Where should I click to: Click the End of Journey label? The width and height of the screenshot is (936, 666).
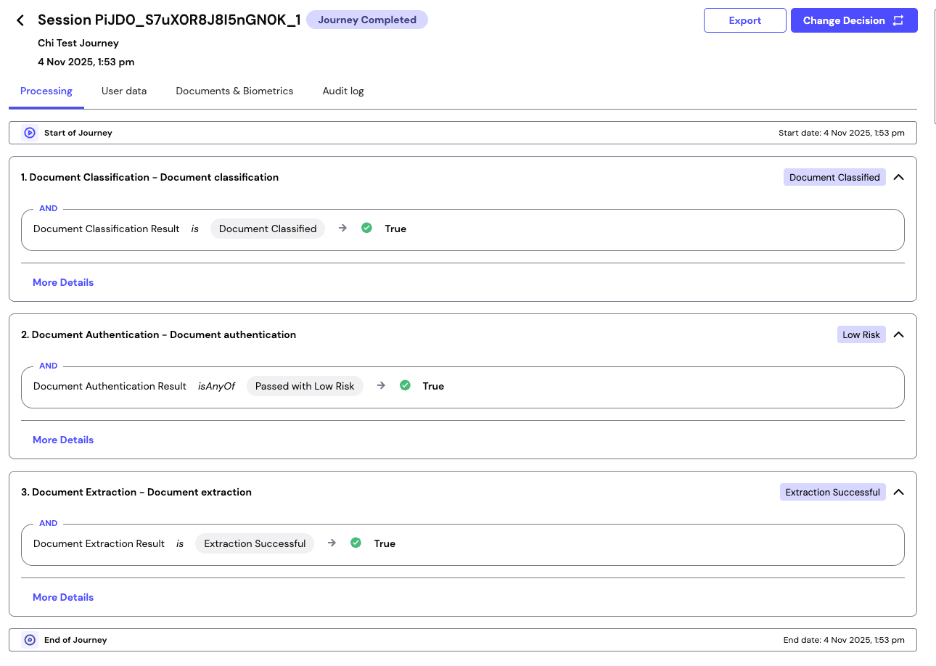tap(75, 640)
